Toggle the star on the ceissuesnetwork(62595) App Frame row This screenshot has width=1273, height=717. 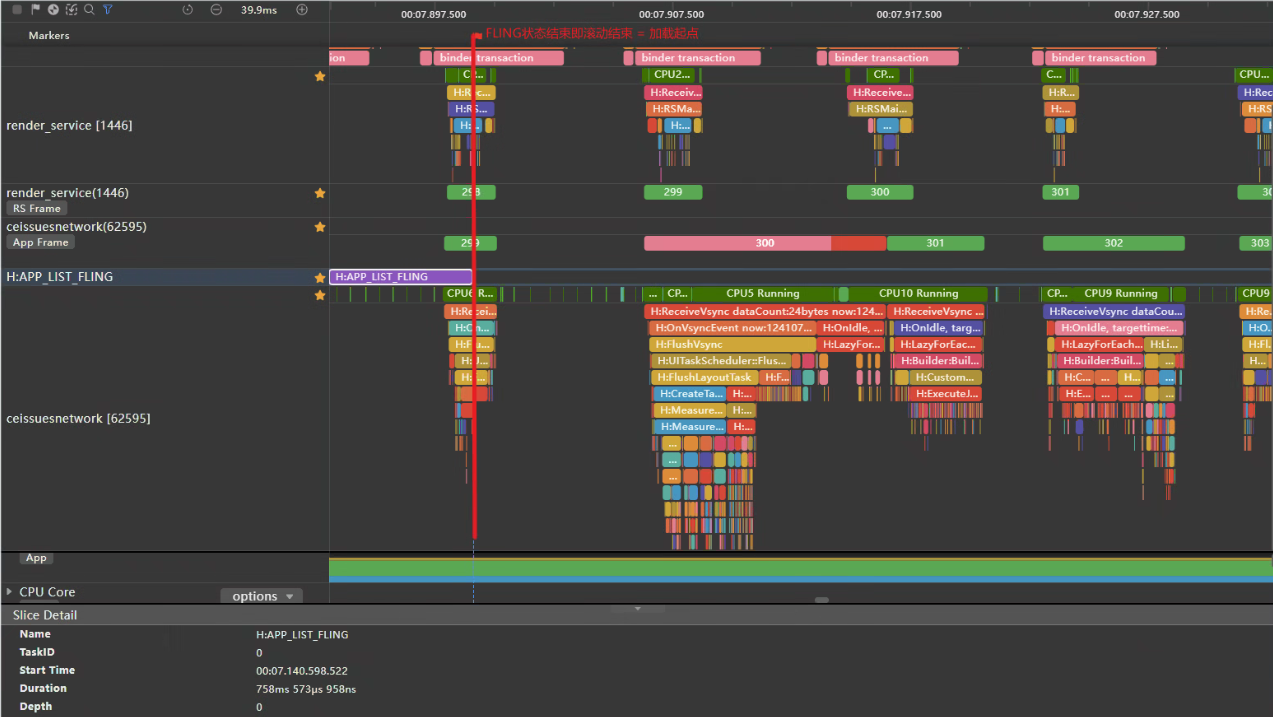click(x=320, y=227)
